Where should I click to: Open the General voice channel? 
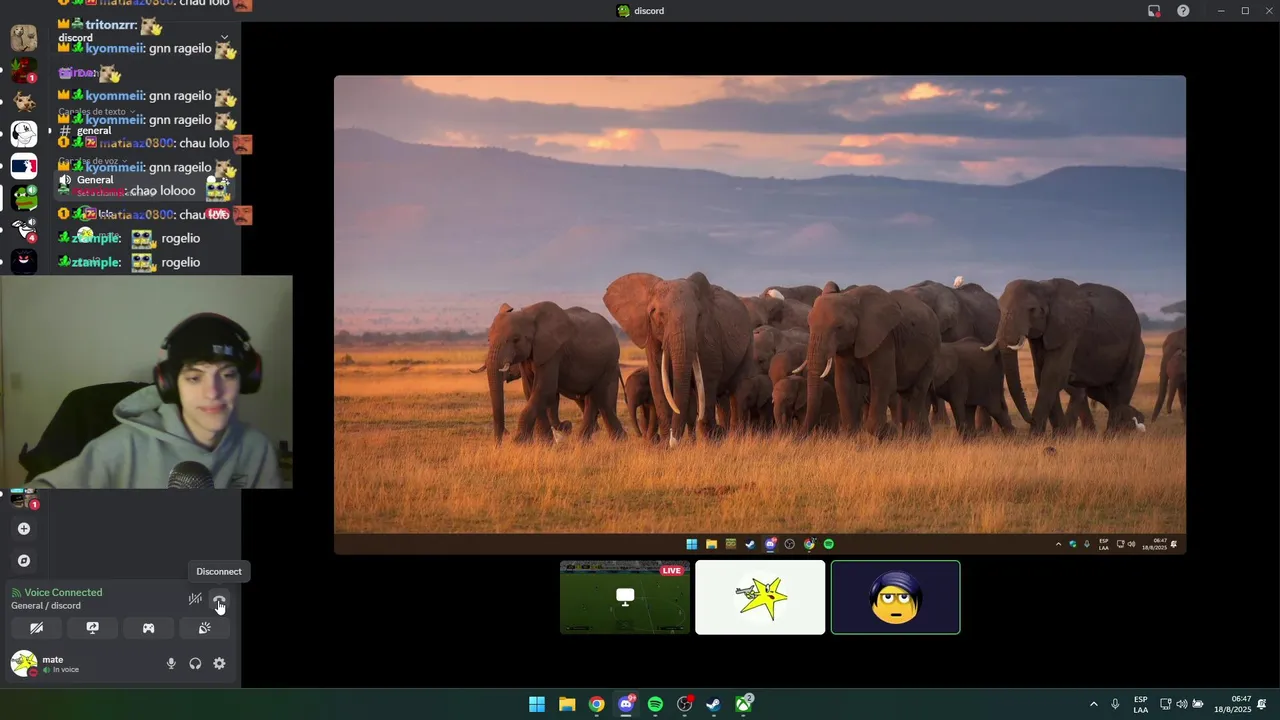95,180
